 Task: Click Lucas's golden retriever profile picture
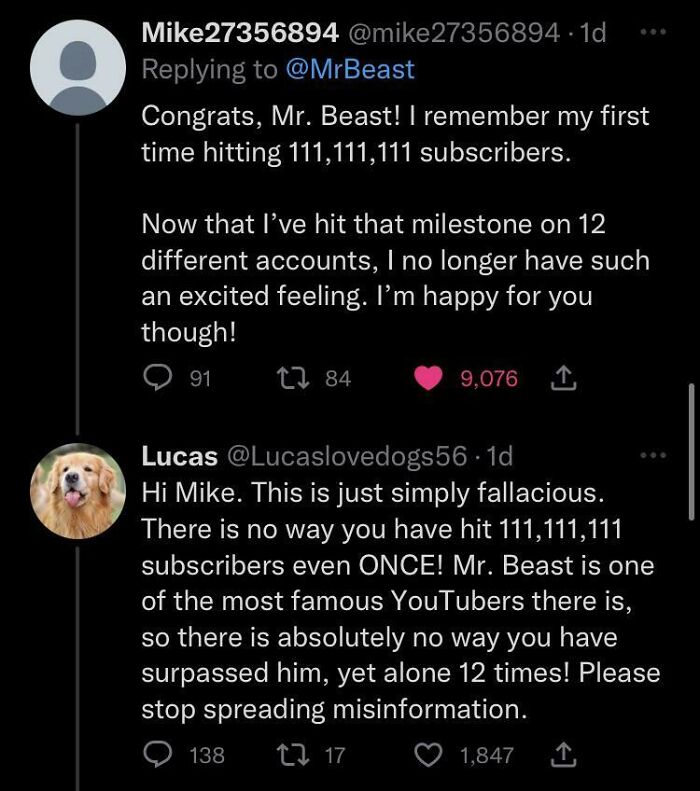point(78,490)
